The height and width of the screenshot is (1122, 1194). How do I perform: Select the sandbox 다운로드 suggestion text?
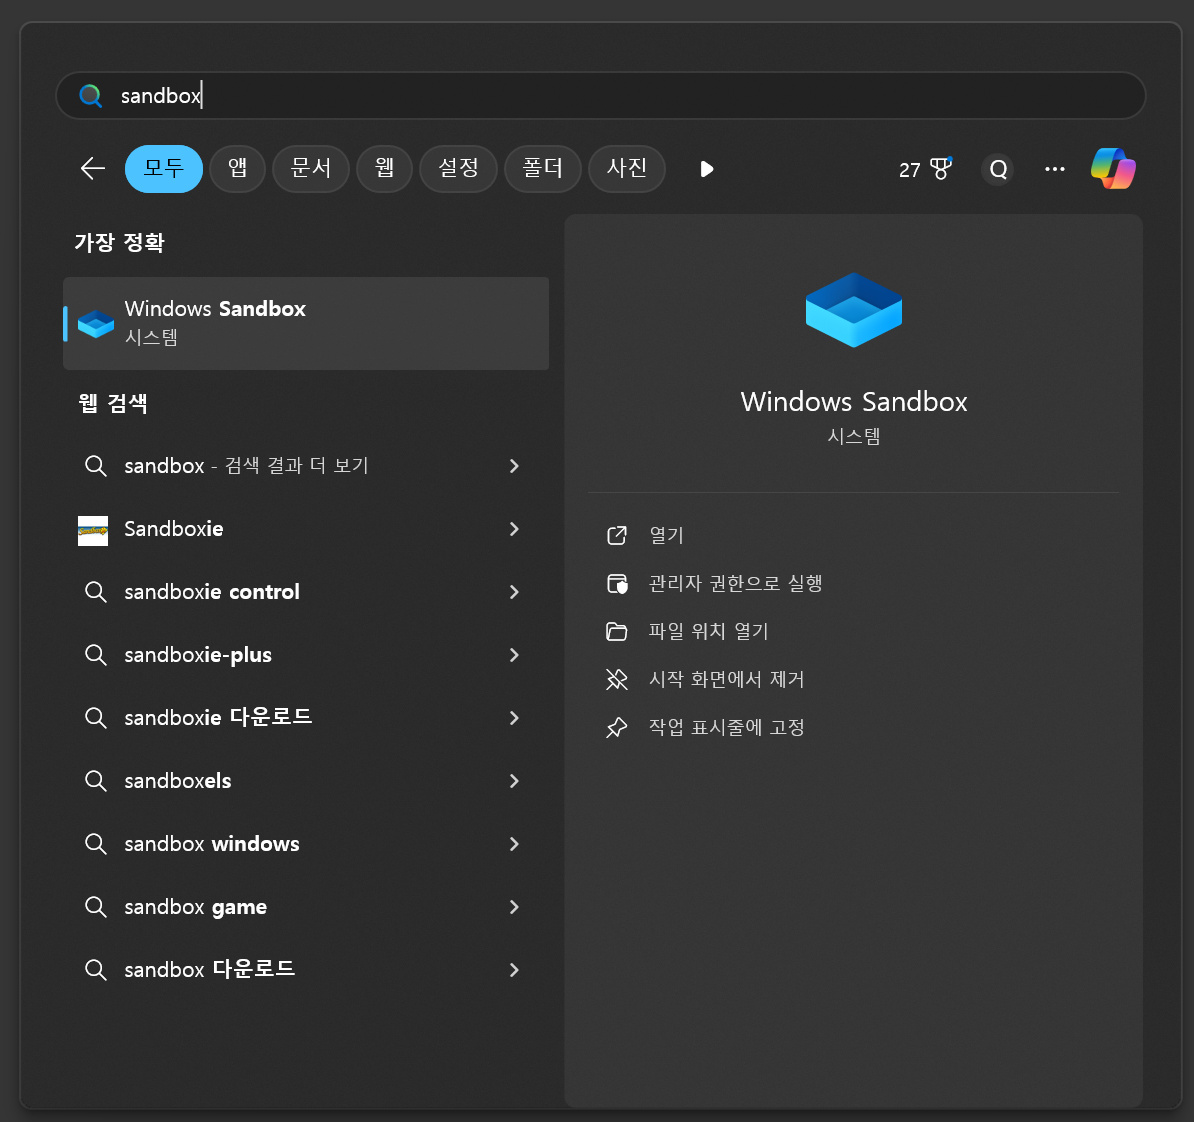tap(210, 970)
